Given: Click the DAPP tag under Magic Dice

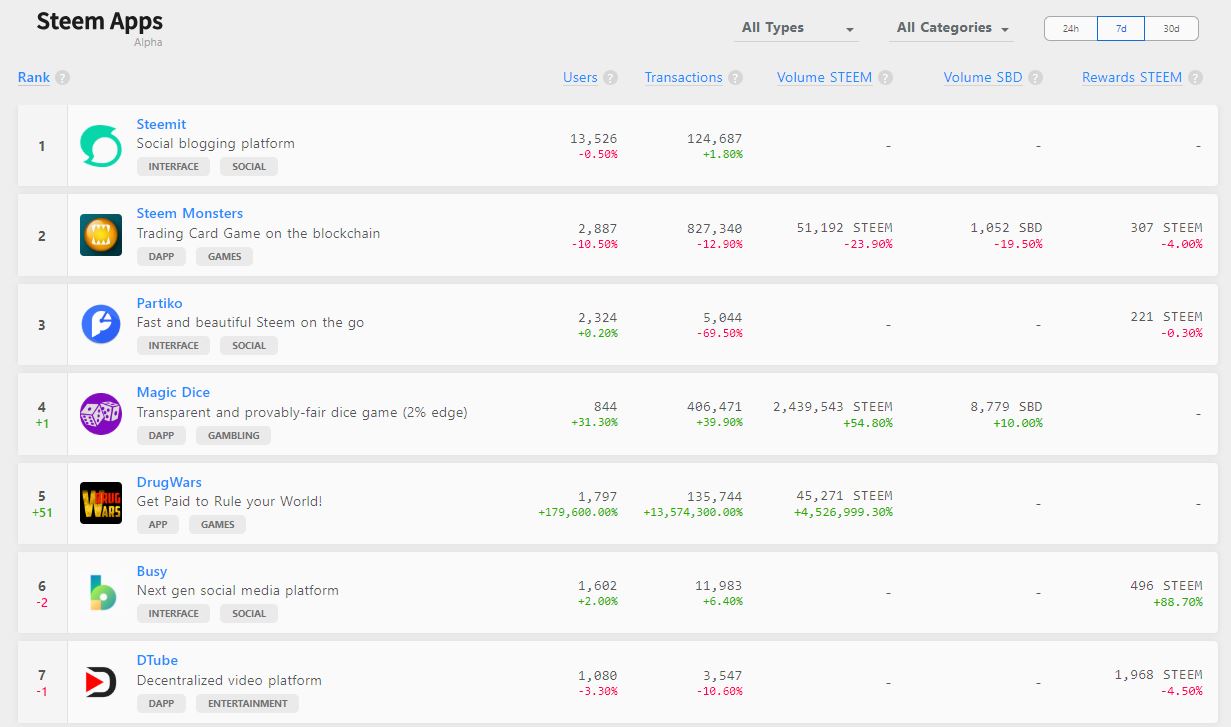Looking at the screenshot, I should click(x=161, y=435).
